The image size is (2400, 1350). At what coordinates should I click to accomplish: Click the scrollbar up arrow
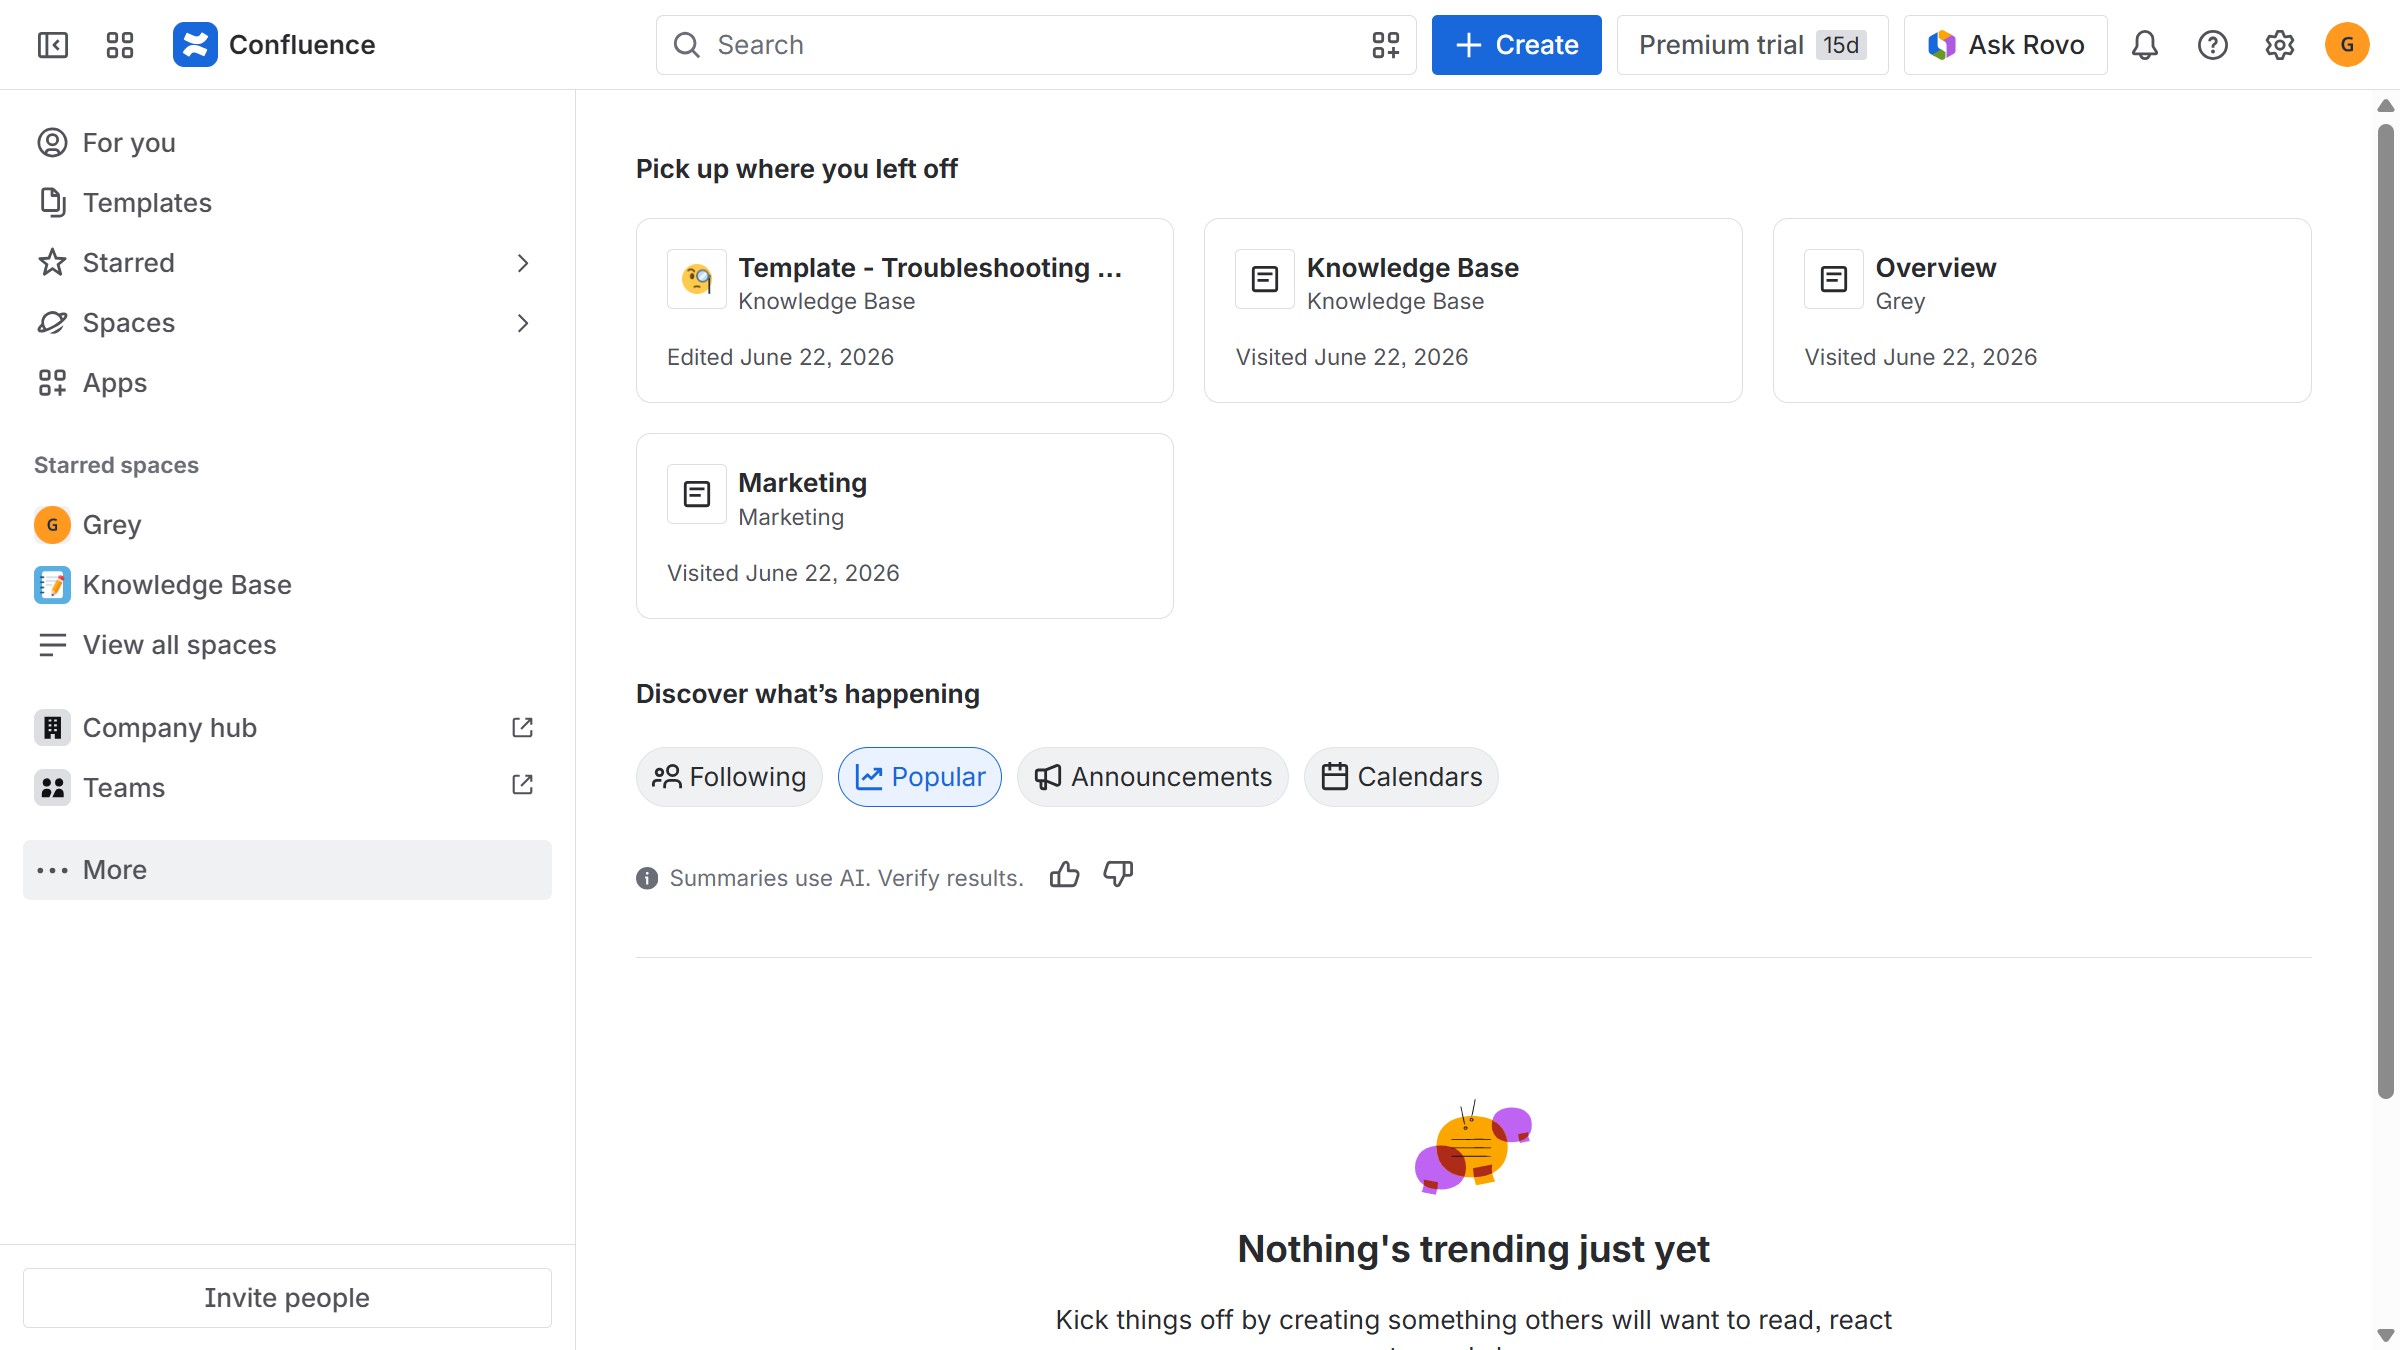(2386, 106)
